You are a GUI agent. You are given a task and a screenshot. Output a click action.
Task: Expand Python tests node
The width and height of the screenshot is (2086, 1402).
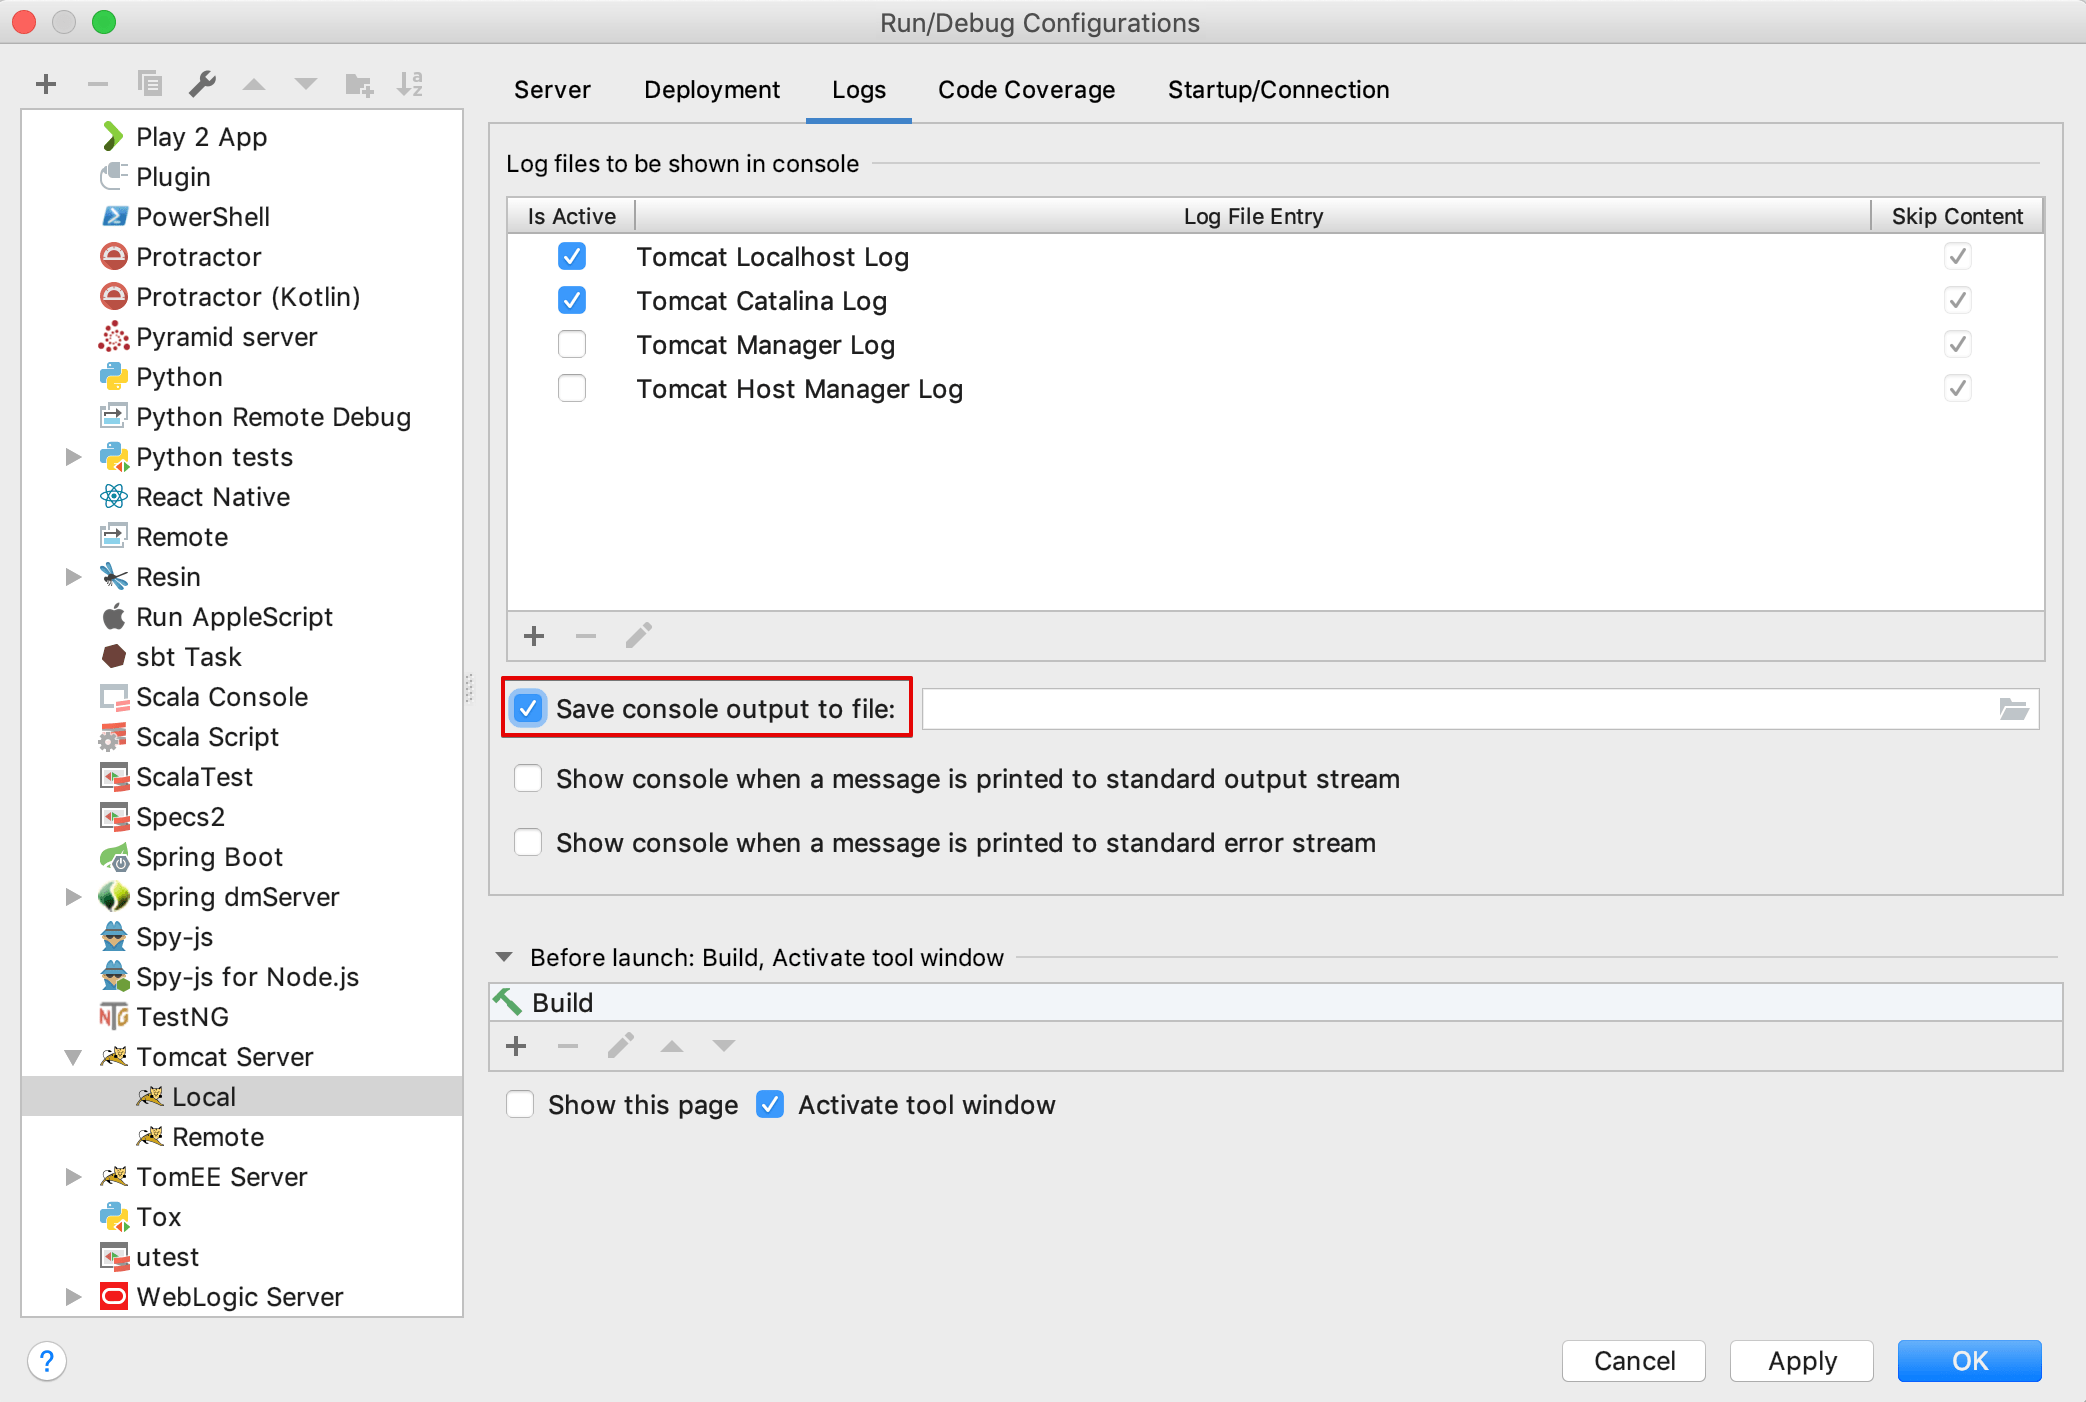pos(73,457)
